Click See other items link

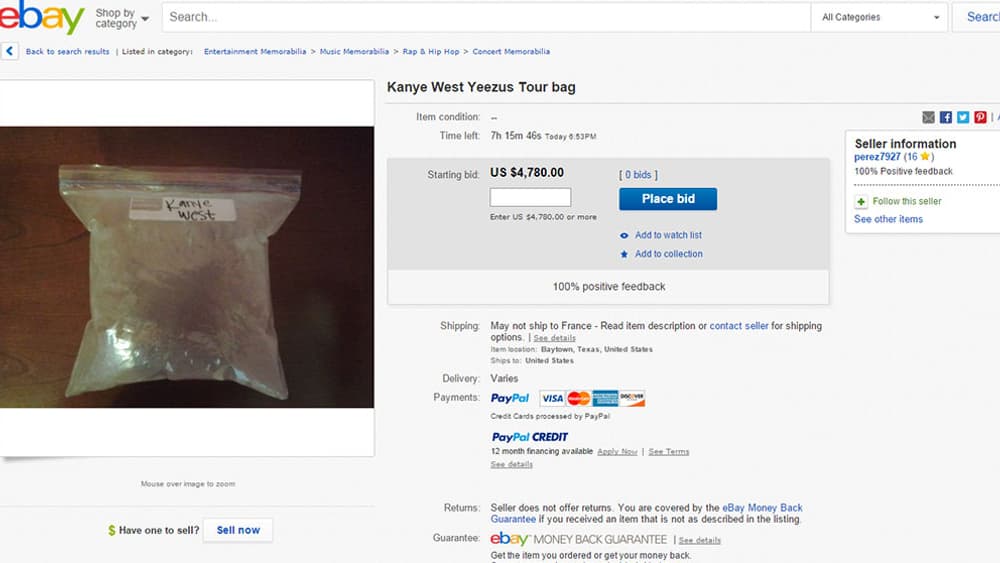[x=888, y=219]
